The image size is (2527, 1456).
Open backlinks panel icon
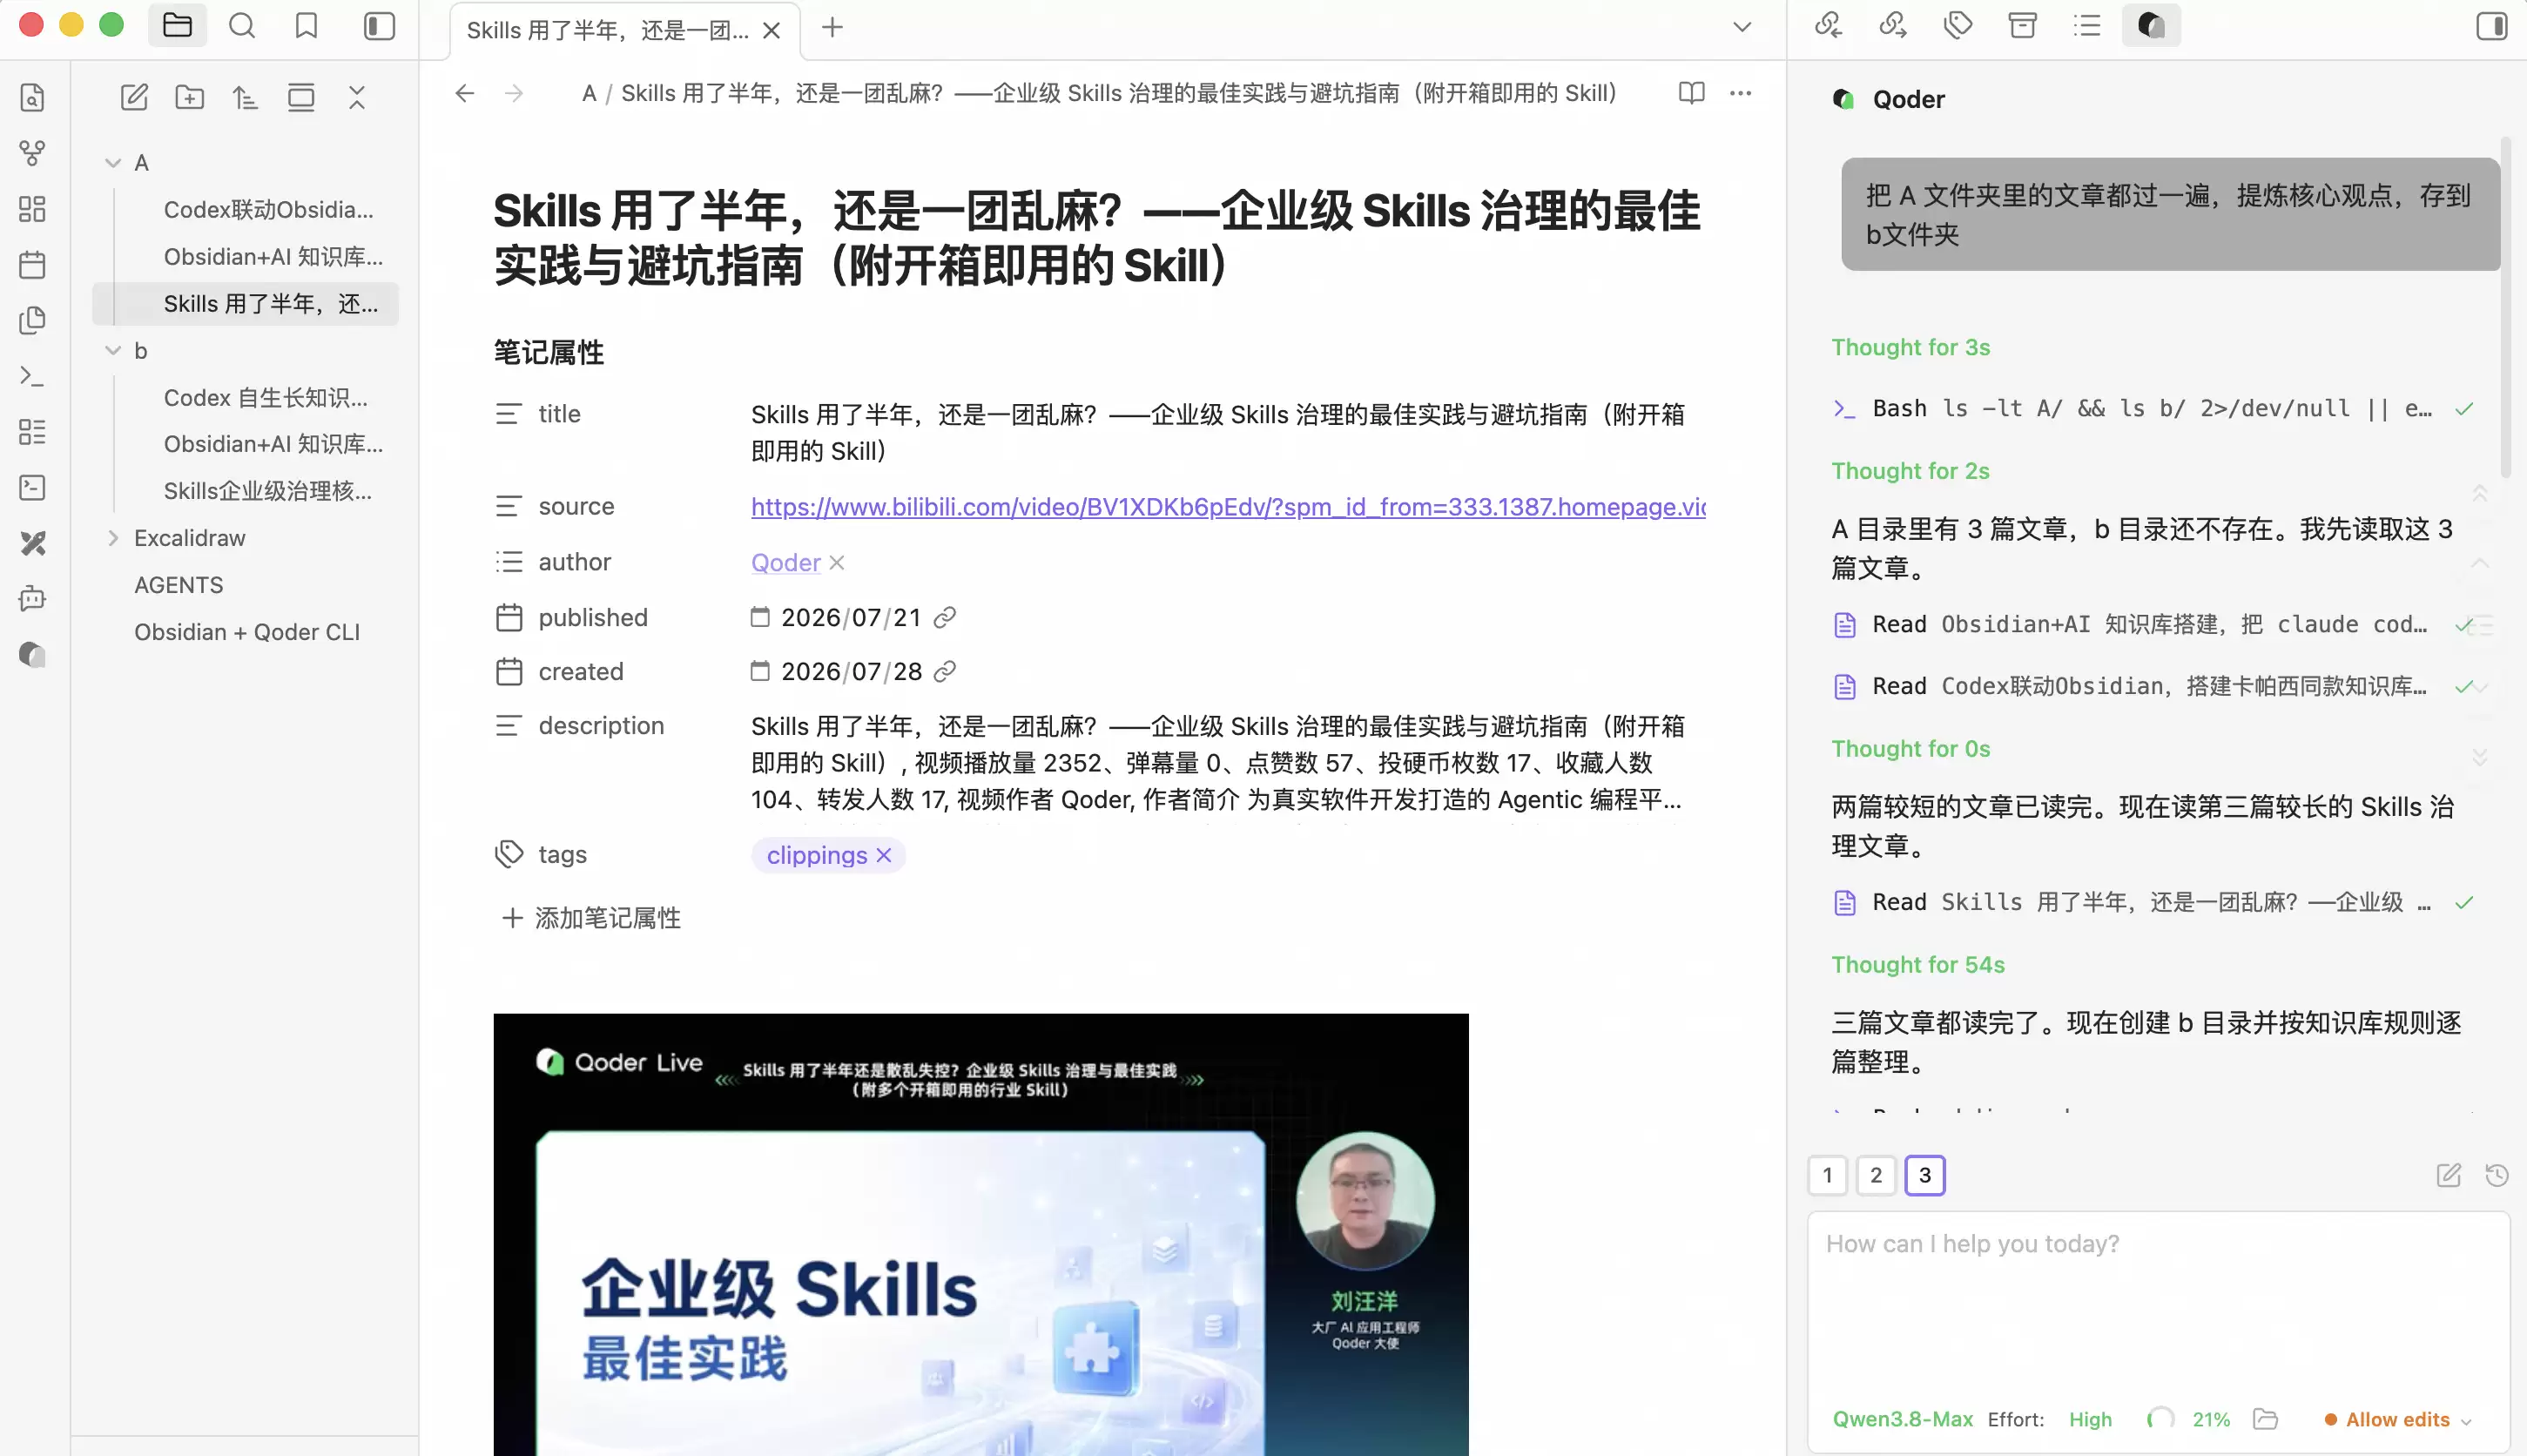pyautogui.click(x=1828, y=25)
